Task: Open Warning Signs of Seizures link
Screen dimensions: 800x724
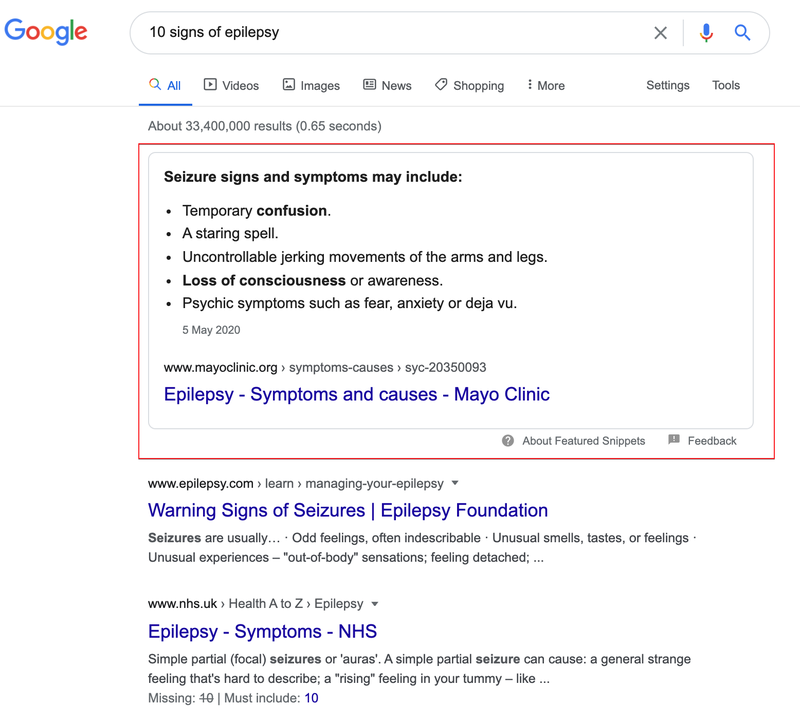Action: point(348,511)
